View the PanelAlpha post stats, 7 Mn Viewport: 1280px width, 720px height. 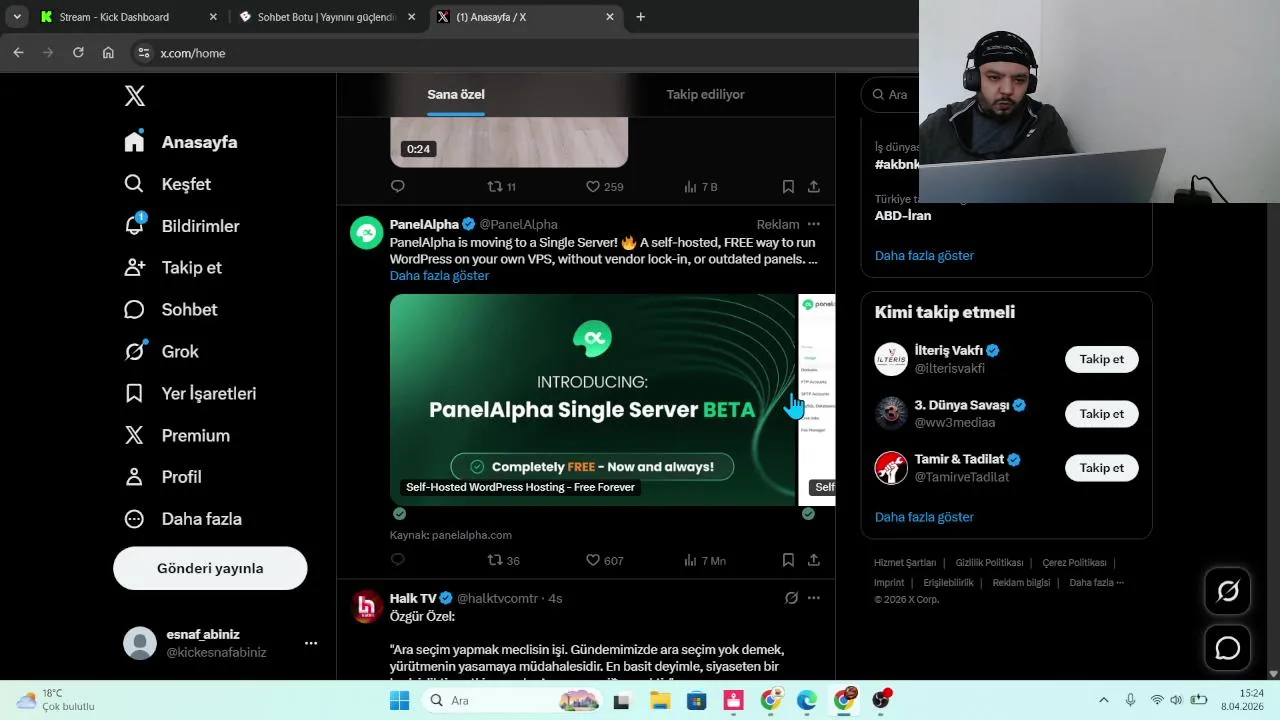704,560
